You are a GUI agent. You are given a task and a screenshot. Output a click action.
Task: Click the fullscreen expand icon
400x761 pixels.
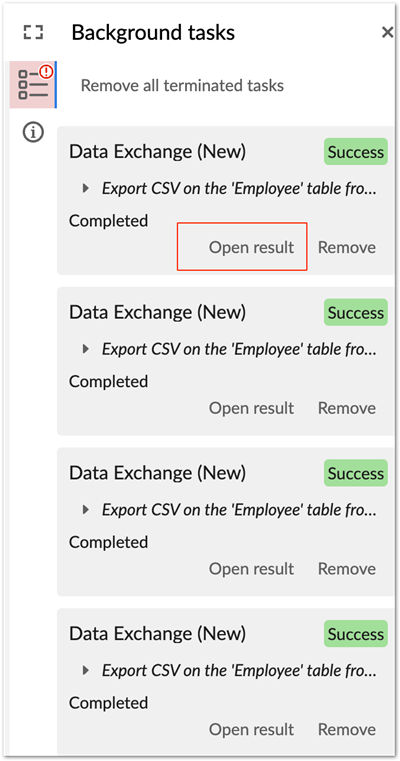pyautogui.click(x=33, y=33)
